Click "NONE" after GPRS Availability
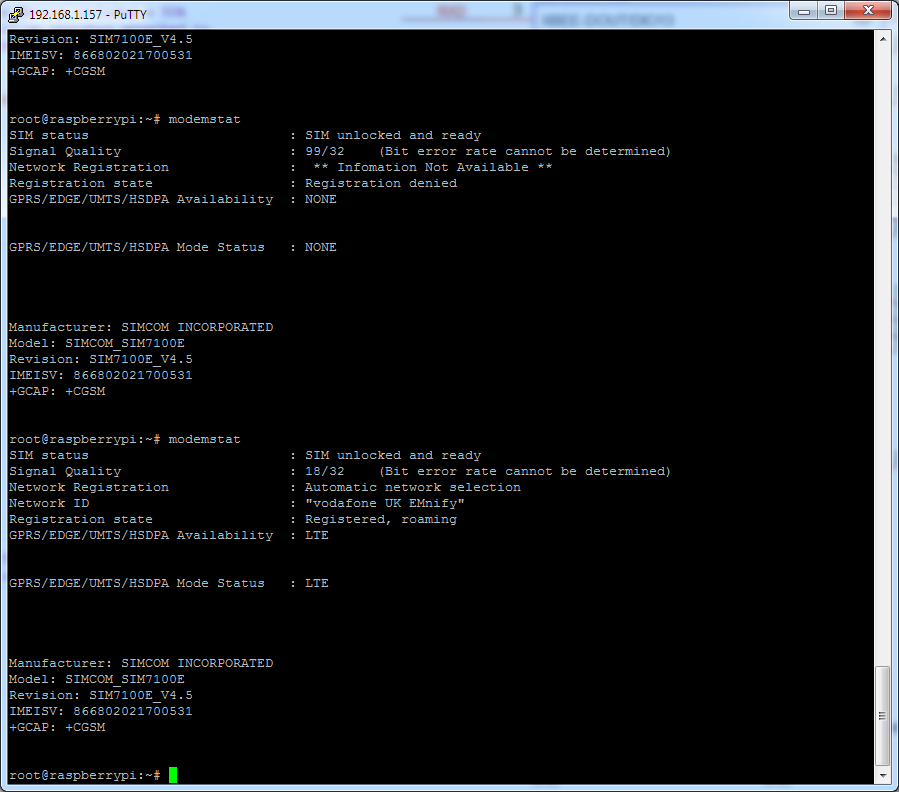This screenshot has height=792, width=899. 320,199
